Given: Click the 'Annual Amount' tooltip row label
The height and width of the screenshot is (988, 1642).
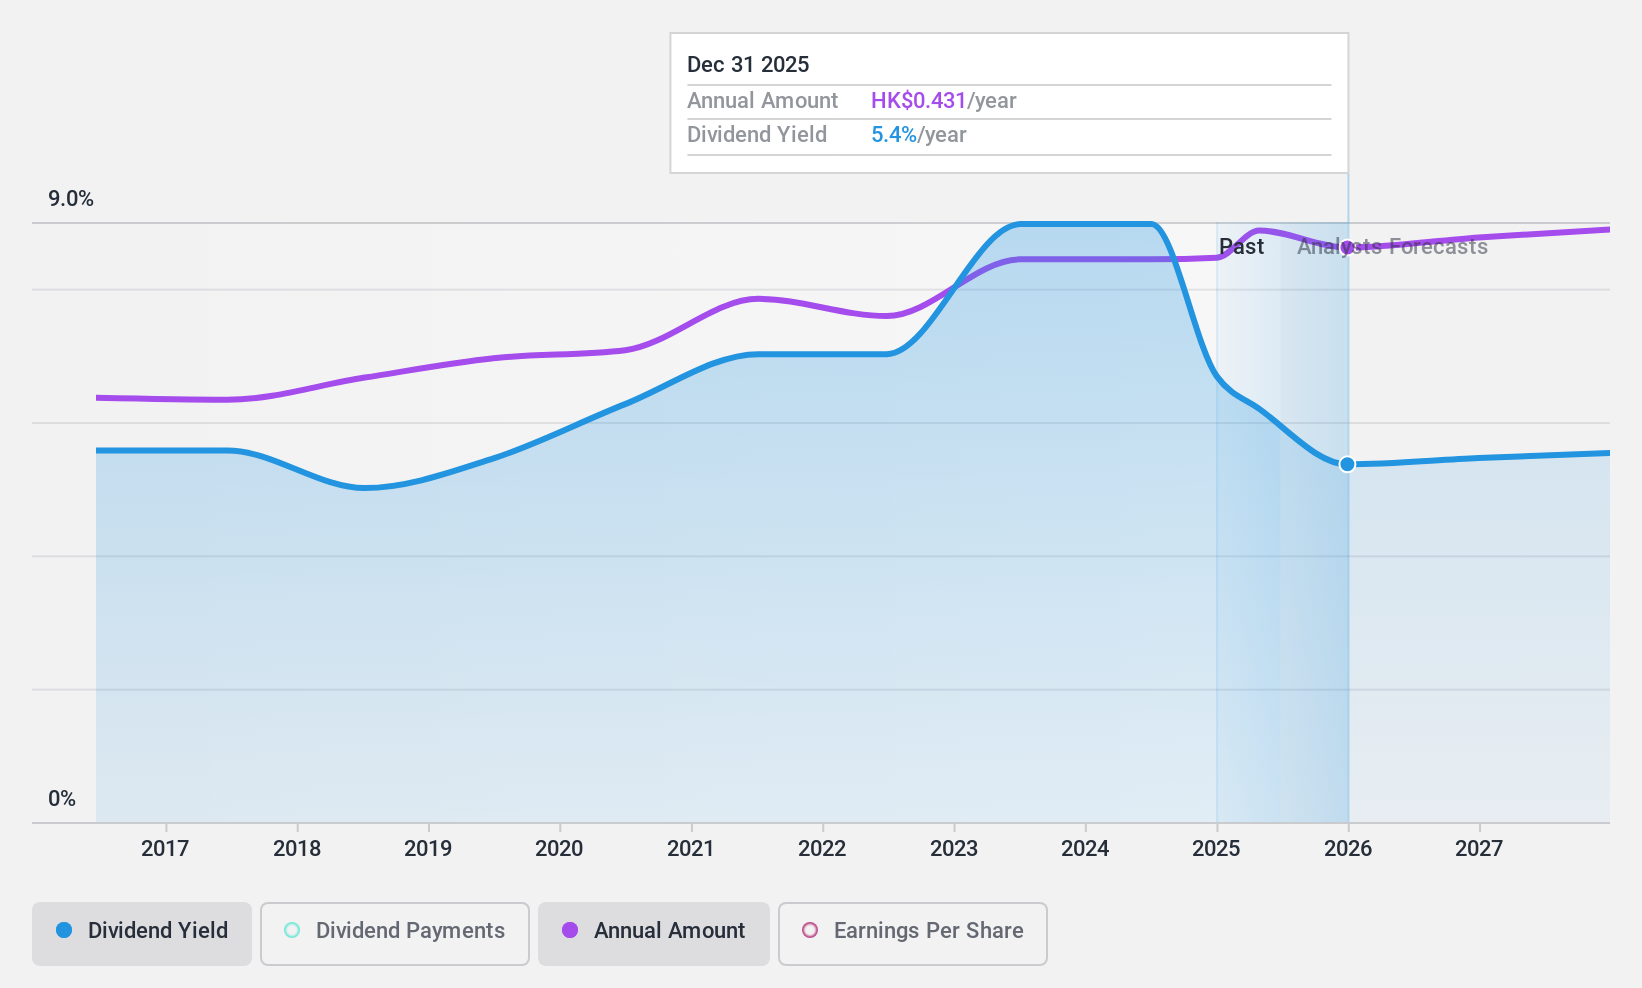Looking at the screenshot, I should coord(762,100).
